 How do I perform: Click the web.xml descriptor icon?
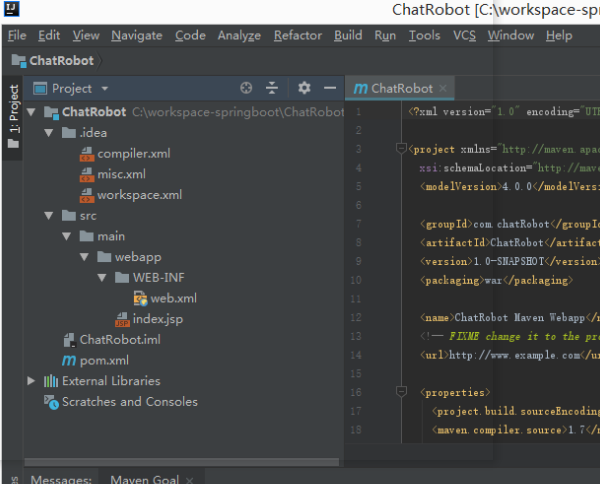(140, 298)
